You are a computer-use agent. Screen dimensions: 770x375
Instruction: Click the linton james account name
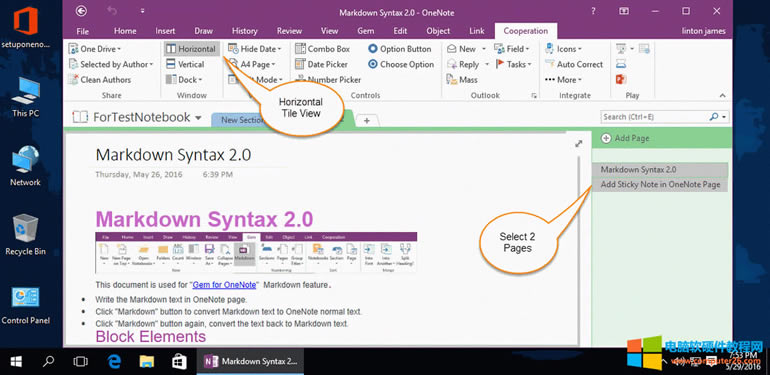pyautogui.click(x=703, y=31)
